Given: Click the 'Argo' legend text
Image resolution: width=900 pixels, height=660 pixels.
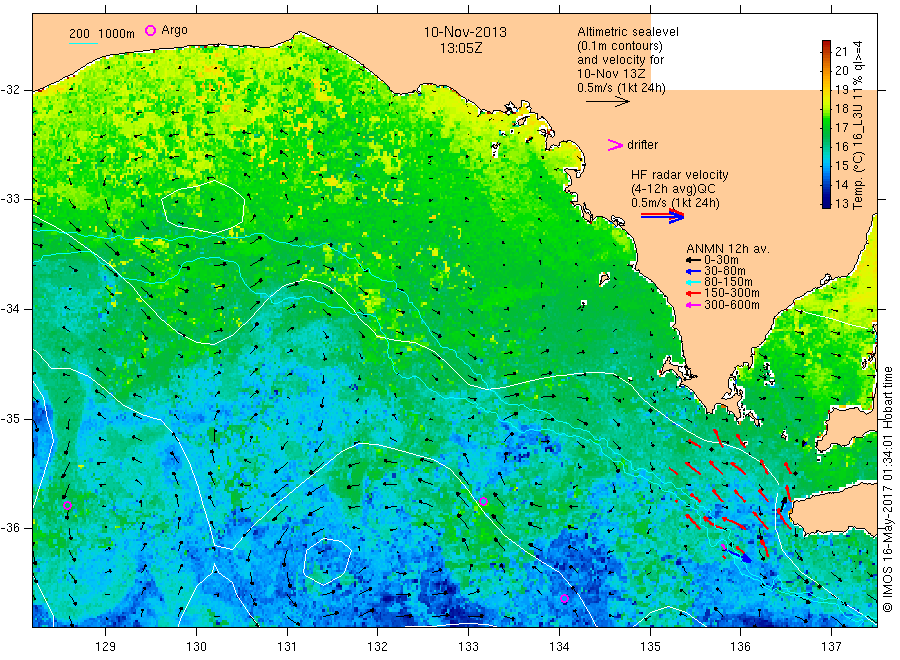Looking at the screenshot, I should [x=174, y=30].
